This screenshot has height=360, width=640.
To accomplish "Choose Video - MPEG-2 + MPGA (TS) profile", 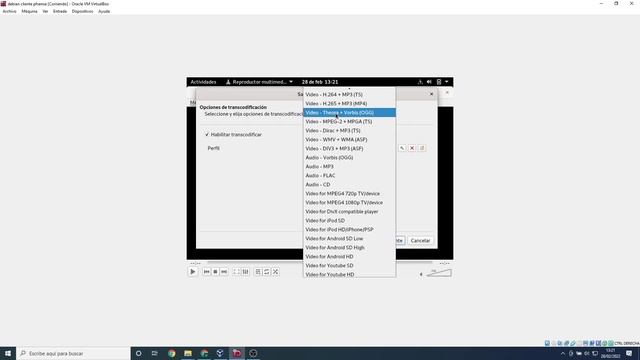I will pyautogui.click(x=349, y=122).
